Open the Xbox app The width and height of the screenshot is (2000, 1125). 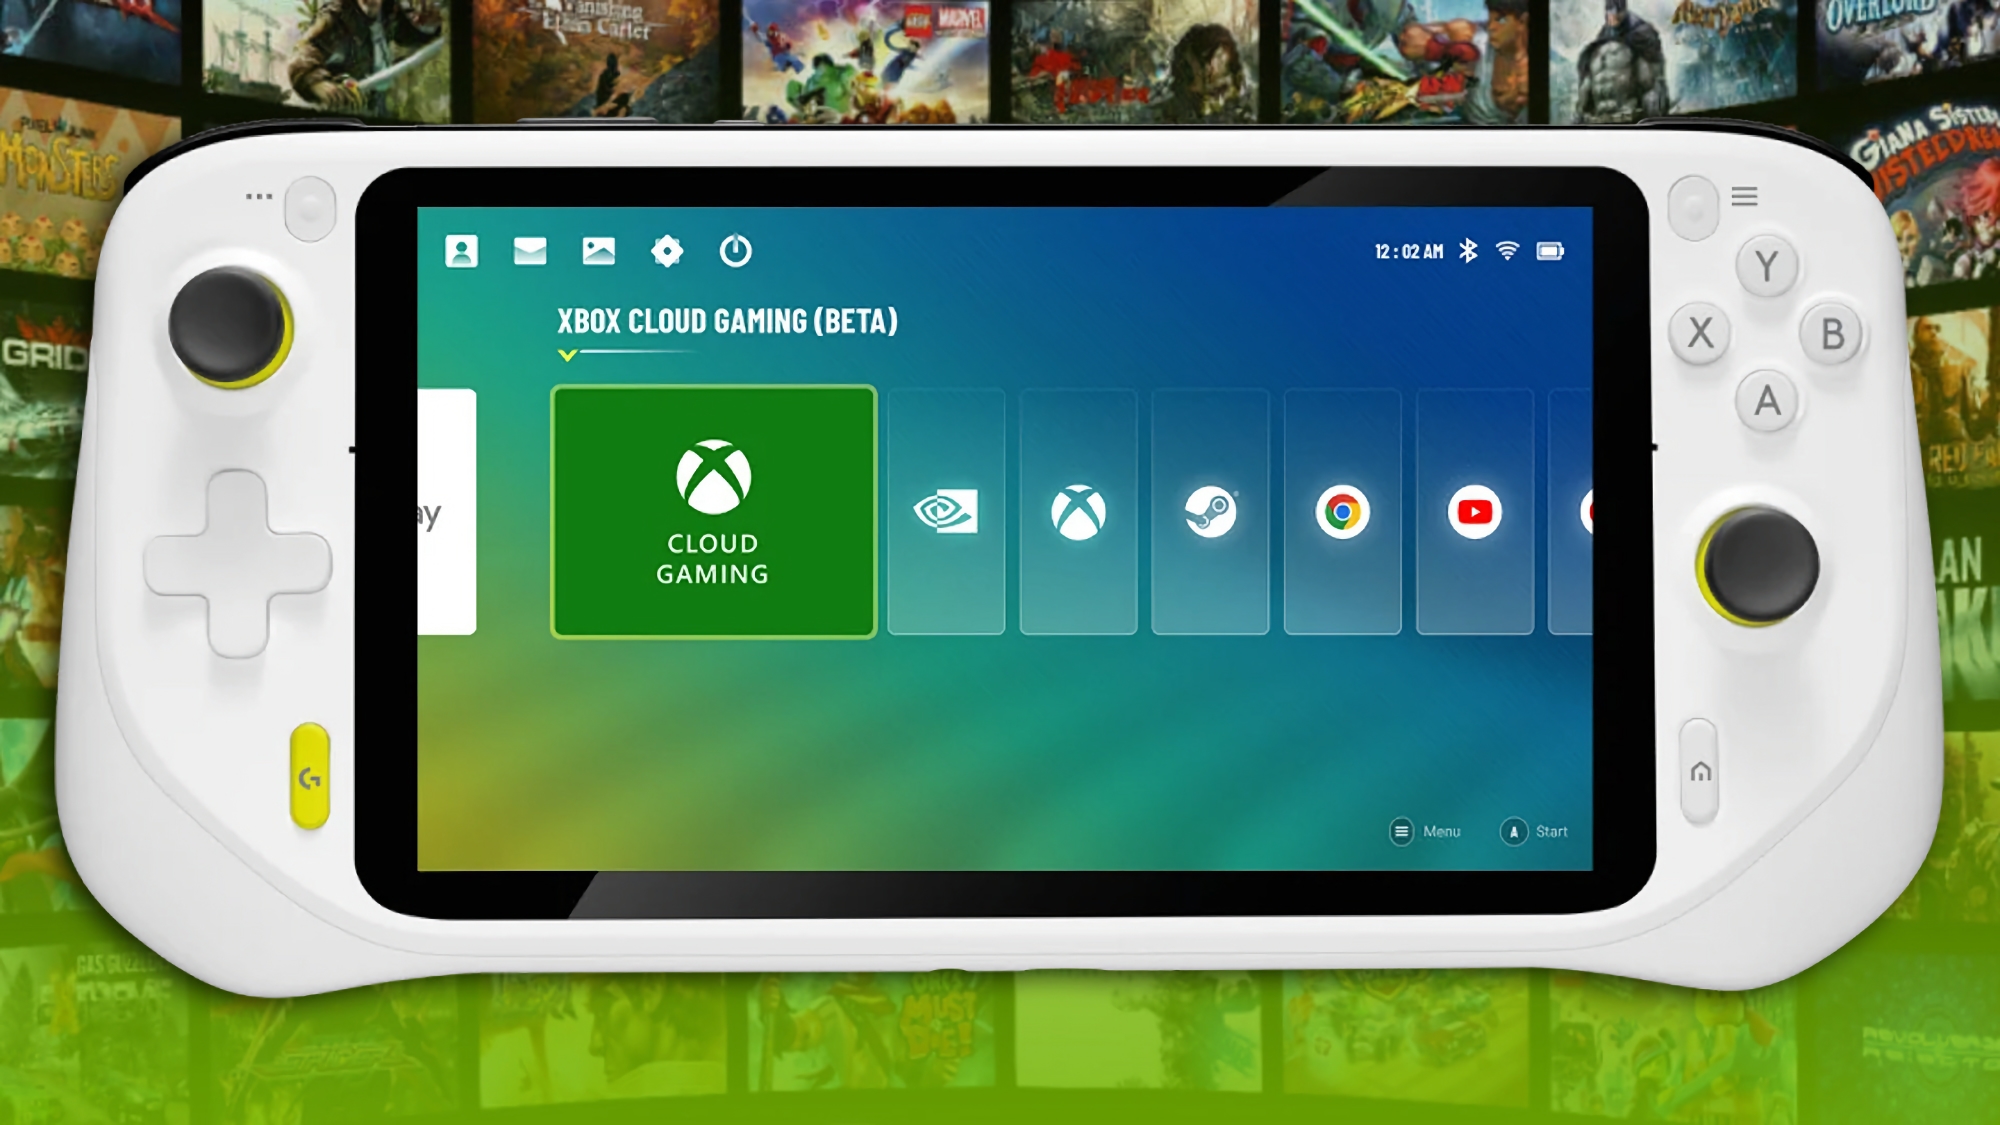[x=1080, y=511]
